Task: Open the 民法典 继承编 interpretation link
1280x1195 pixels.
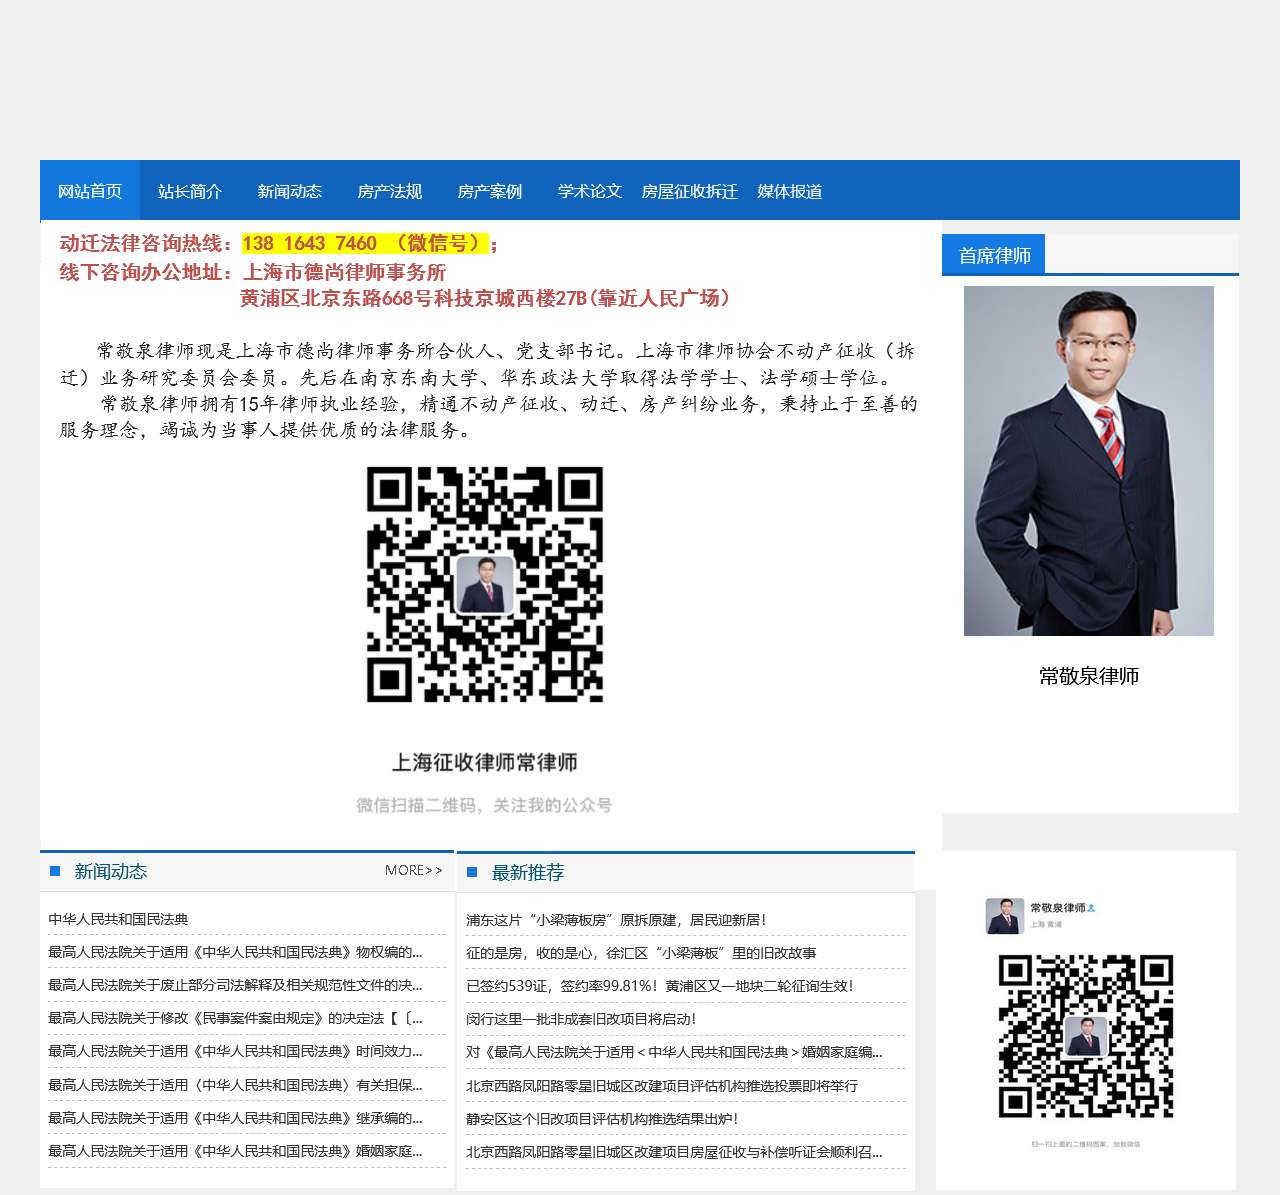Action: tap(235, 1118)
